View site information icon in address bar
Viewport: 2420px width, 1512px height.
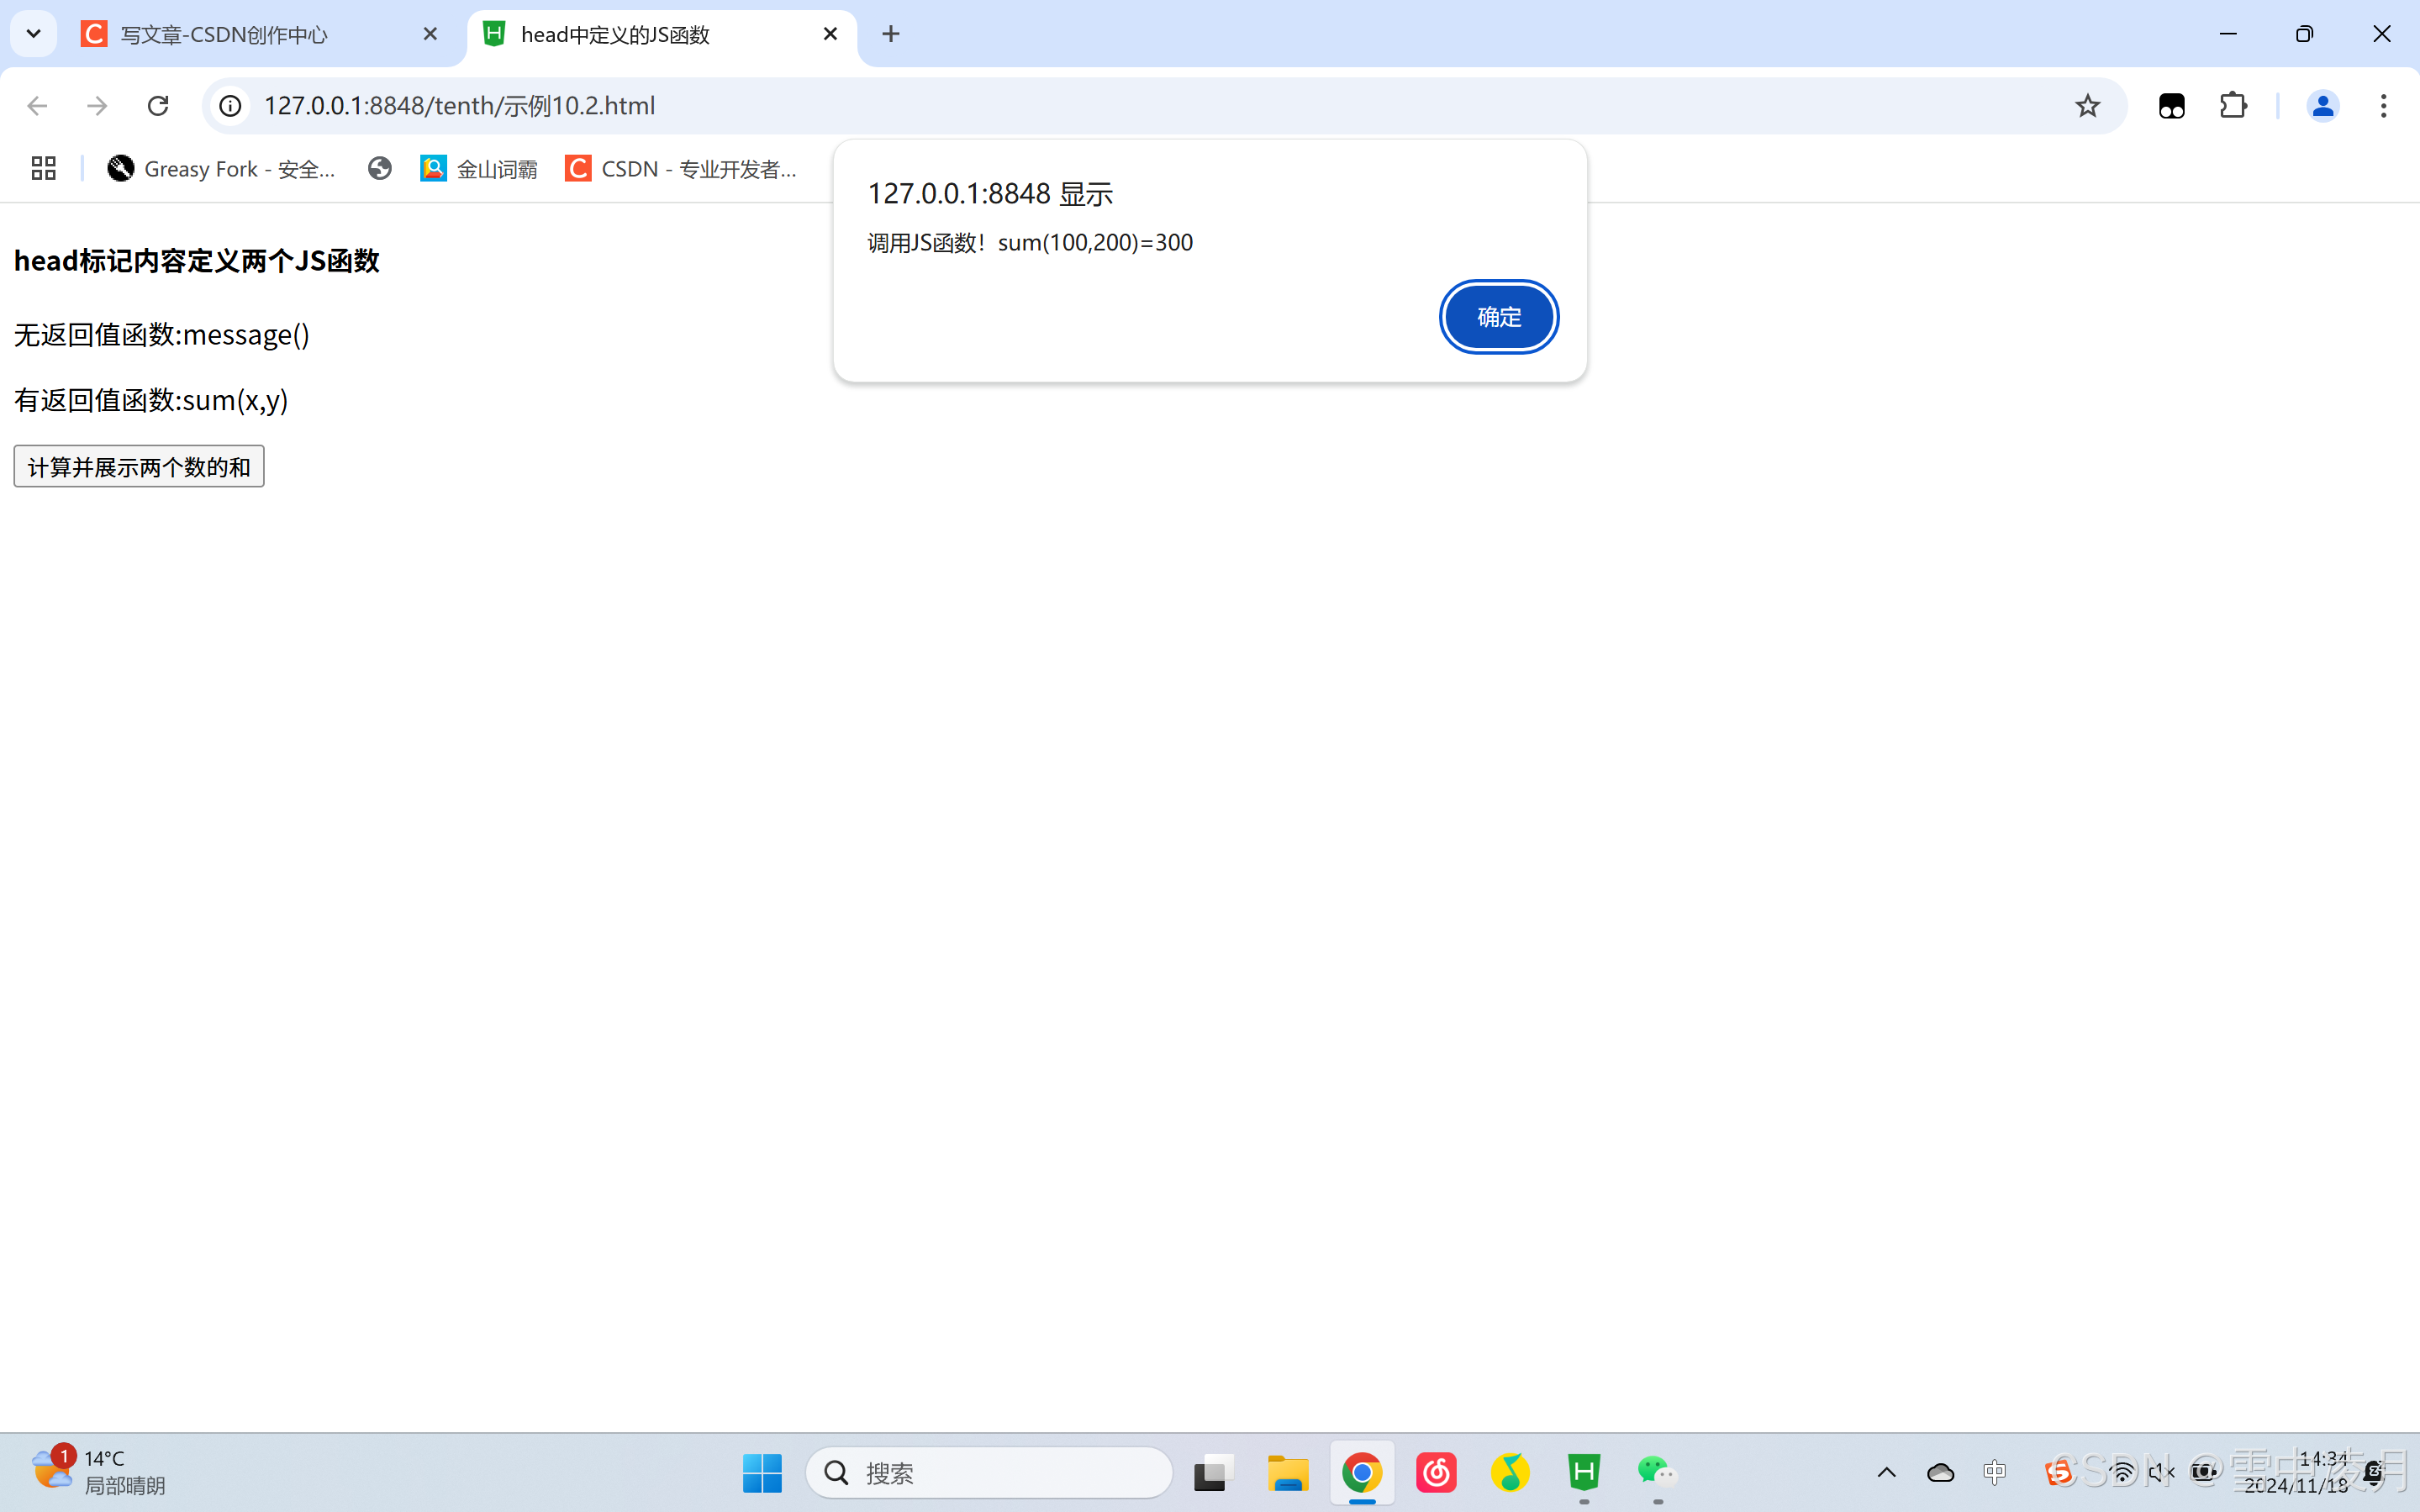(x=231, y=106)
